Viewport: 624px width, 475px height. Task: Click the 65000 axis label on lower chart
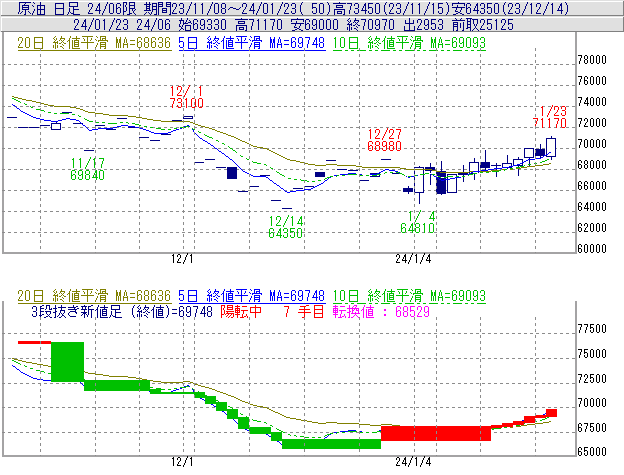pos(592,452)
